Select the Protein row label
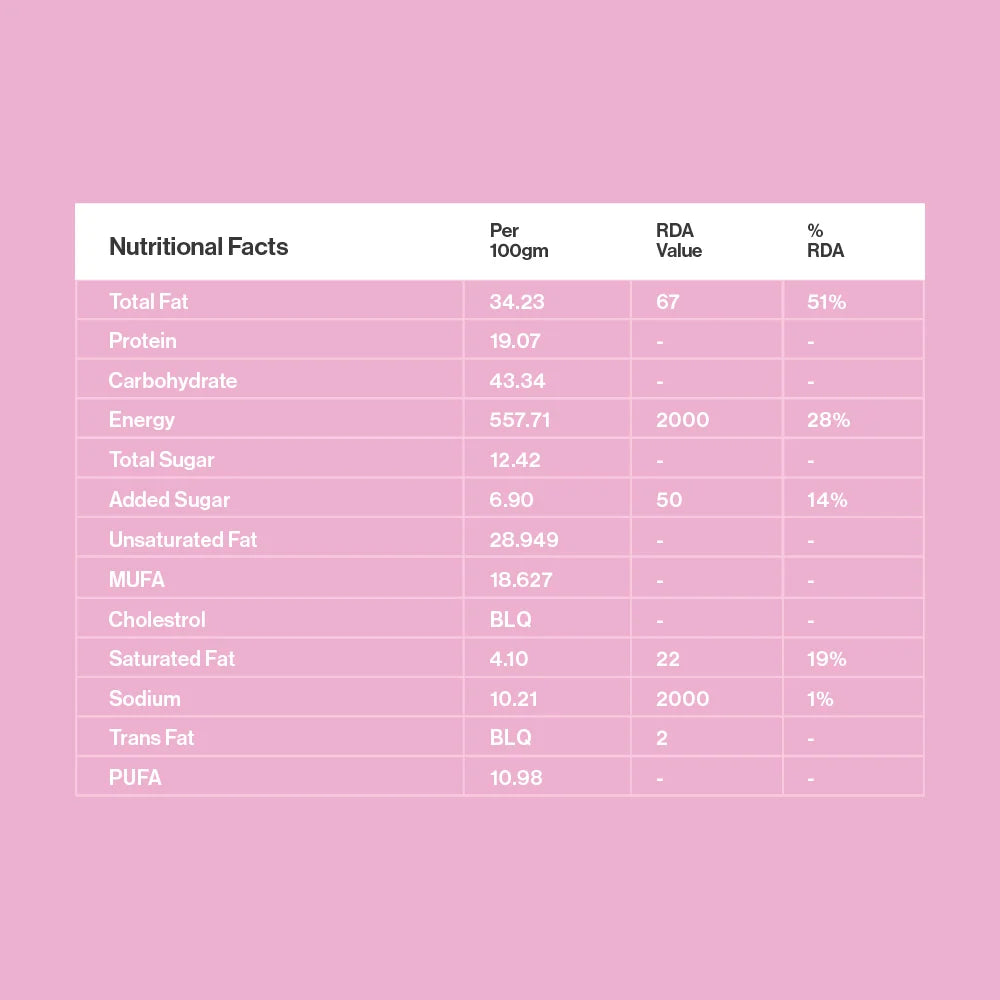 (x=142, y=341)
